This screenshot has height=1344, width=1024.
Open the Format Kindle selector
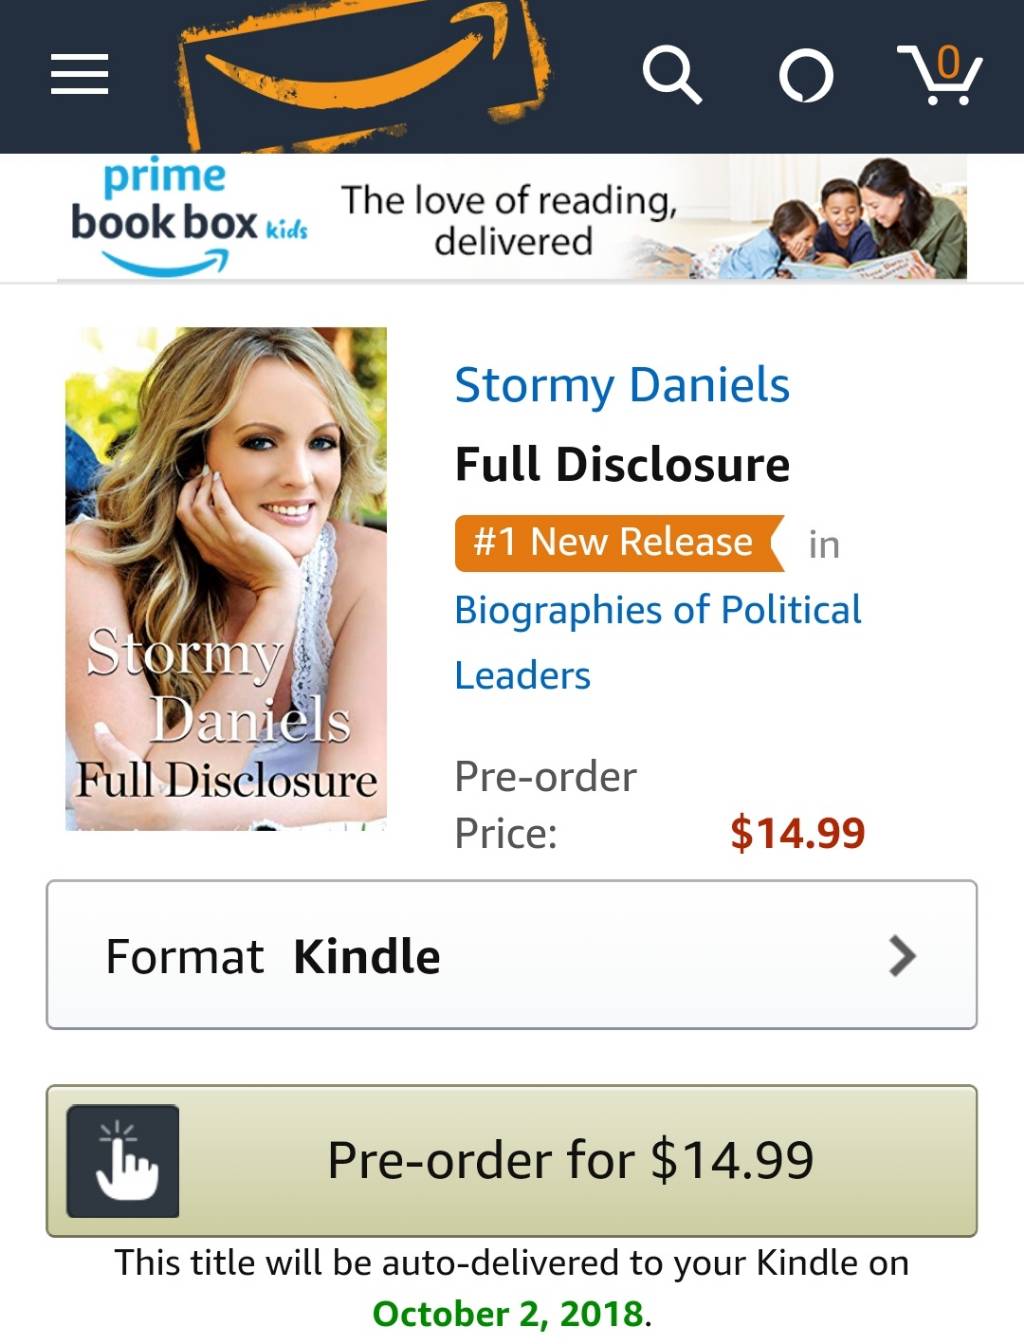pos(512,955)
